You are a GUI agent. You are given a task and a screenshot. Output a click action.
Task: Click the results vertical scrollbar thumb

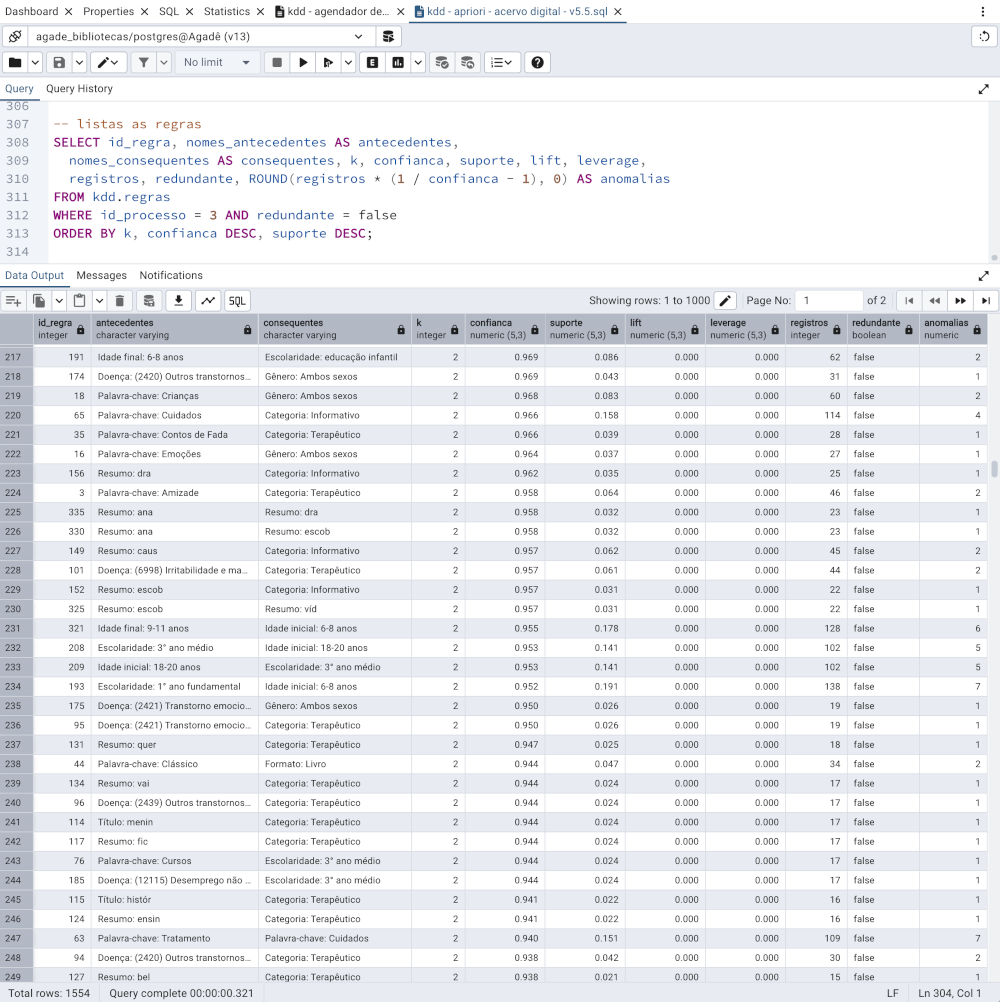coord(994,468)
